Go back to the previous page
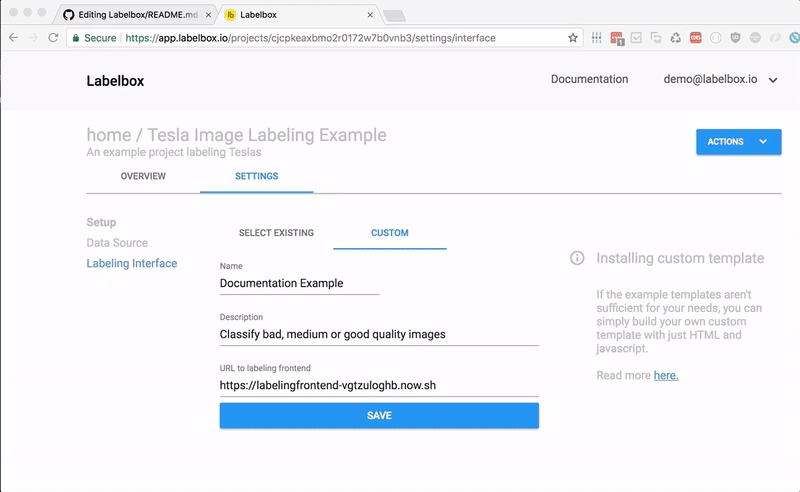The image size is (800, 492). [x=14, y=38]
